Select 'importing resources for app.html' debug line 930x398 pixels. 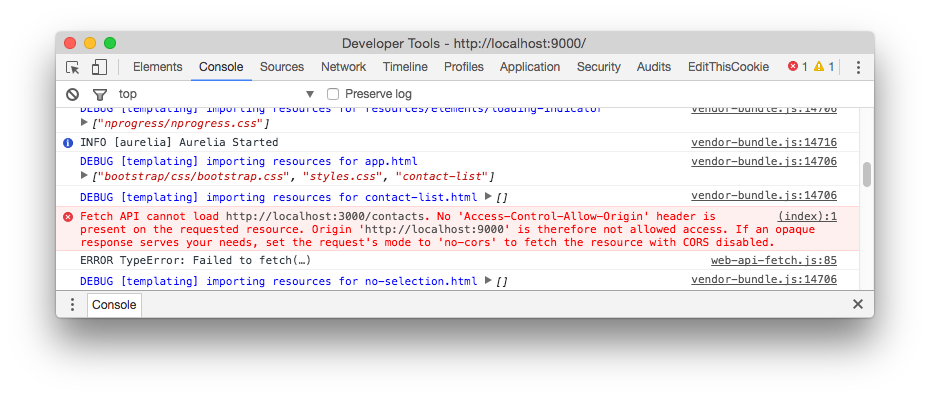[249, 161]
